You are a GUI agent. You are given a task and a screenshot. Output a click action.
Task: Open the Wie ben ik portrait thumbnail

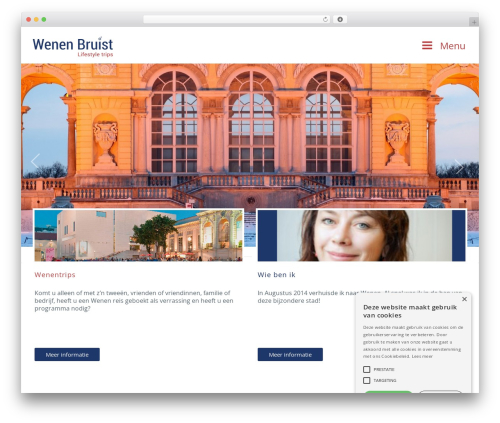(x=361, y=235)
